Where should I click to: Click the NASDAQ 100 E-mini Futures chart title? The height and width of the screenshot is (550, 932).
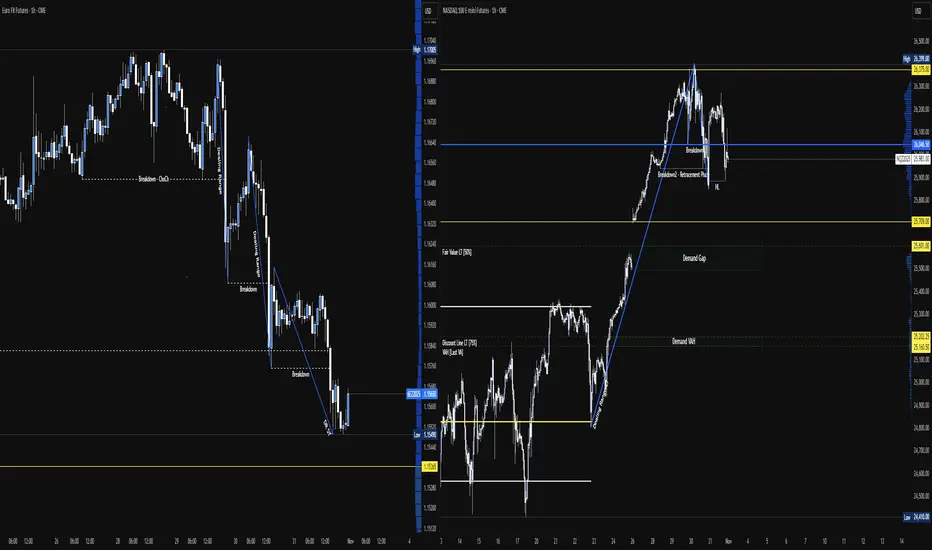click(x=474, y=11)
